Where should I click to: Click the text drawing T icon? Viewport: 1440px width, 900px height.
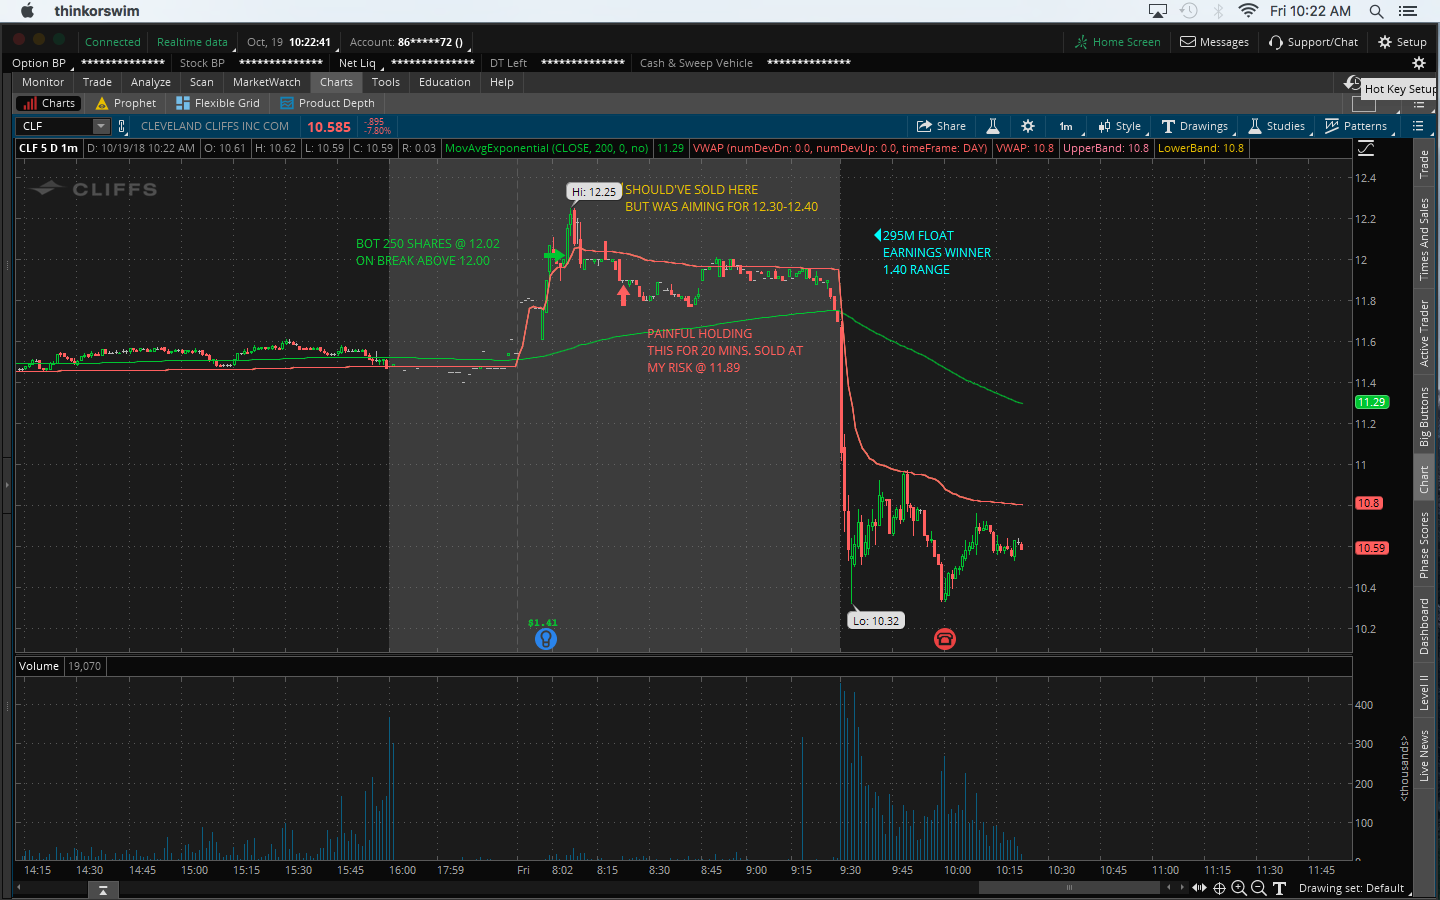pos(1279,888)
